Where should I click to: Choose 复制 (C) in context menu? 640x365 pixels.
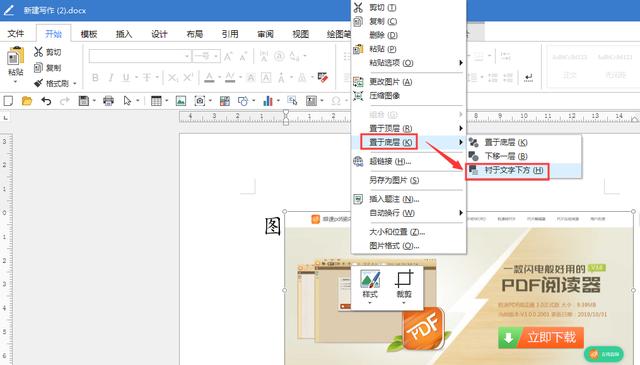[408, 21]
